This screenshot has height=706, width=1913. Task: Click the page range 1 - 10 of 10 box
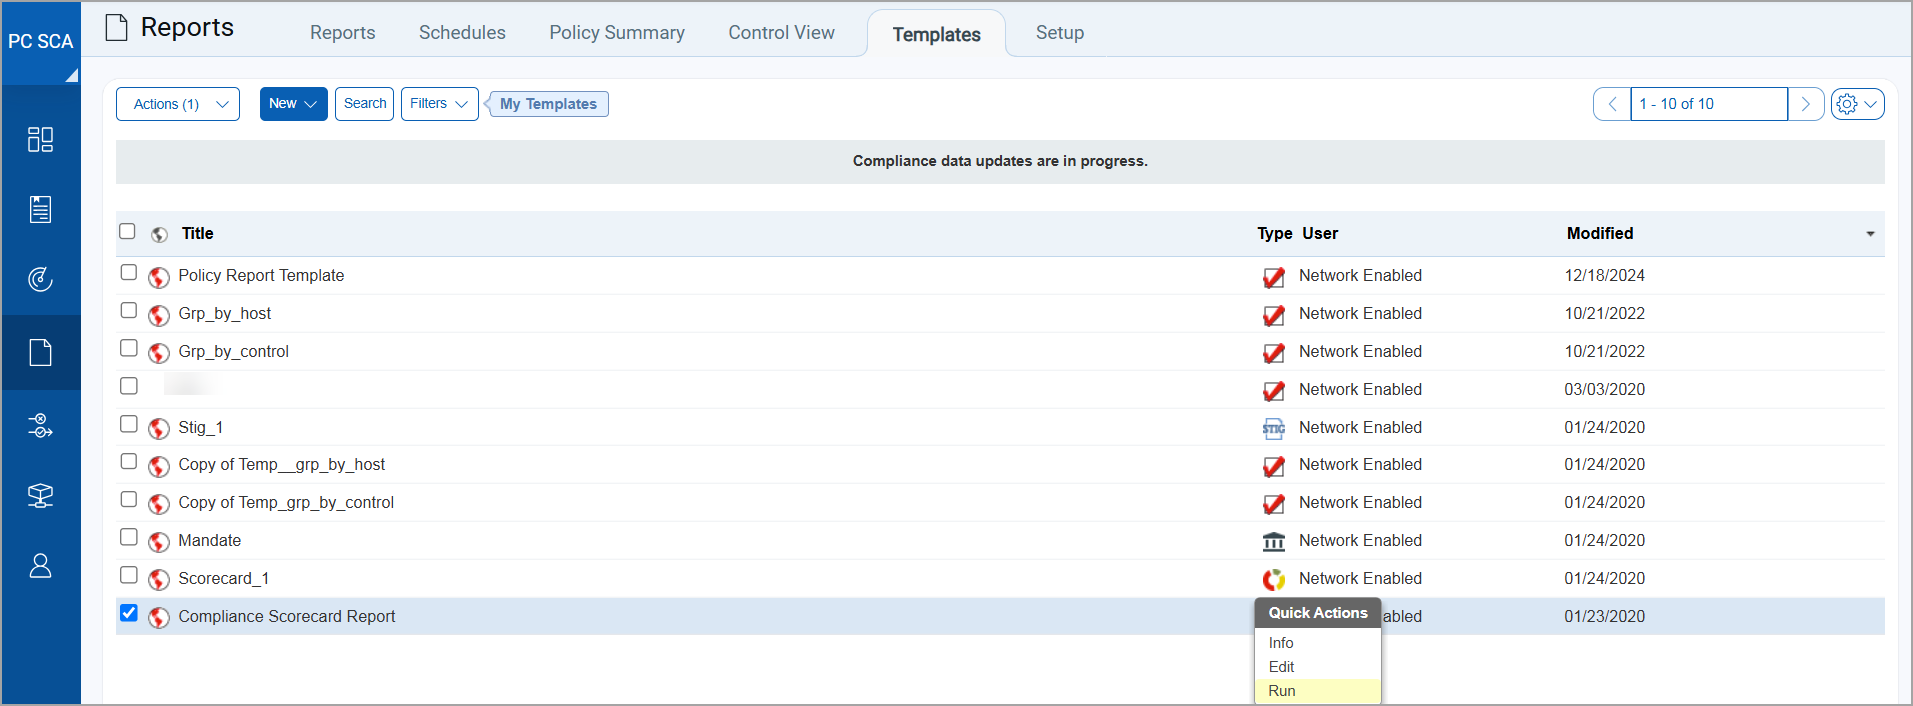(x=1709, y=104)
